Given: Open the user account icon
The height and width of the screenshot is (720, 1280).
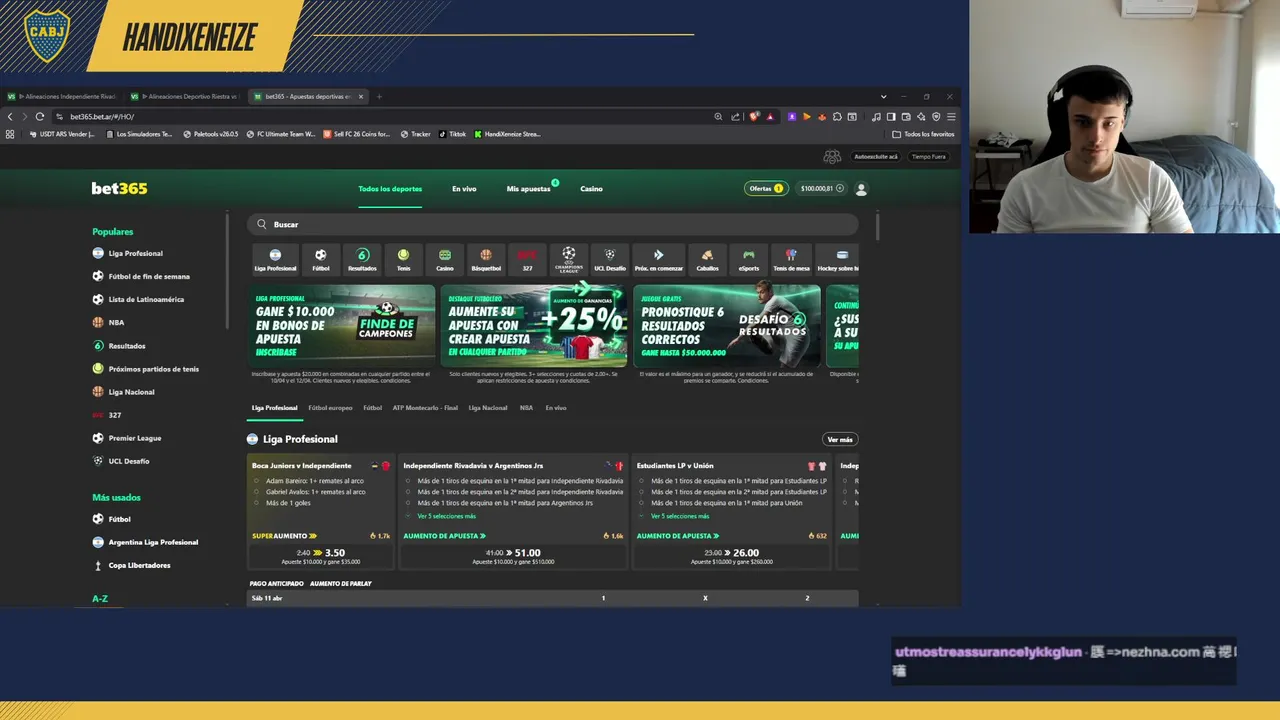Looking at the screenshot, I should coord(861,188).
